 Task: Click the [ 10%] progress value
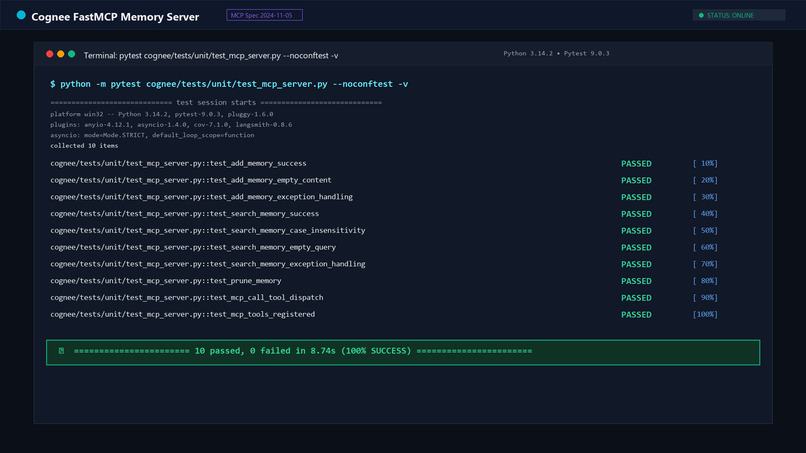tap(705, 164)
